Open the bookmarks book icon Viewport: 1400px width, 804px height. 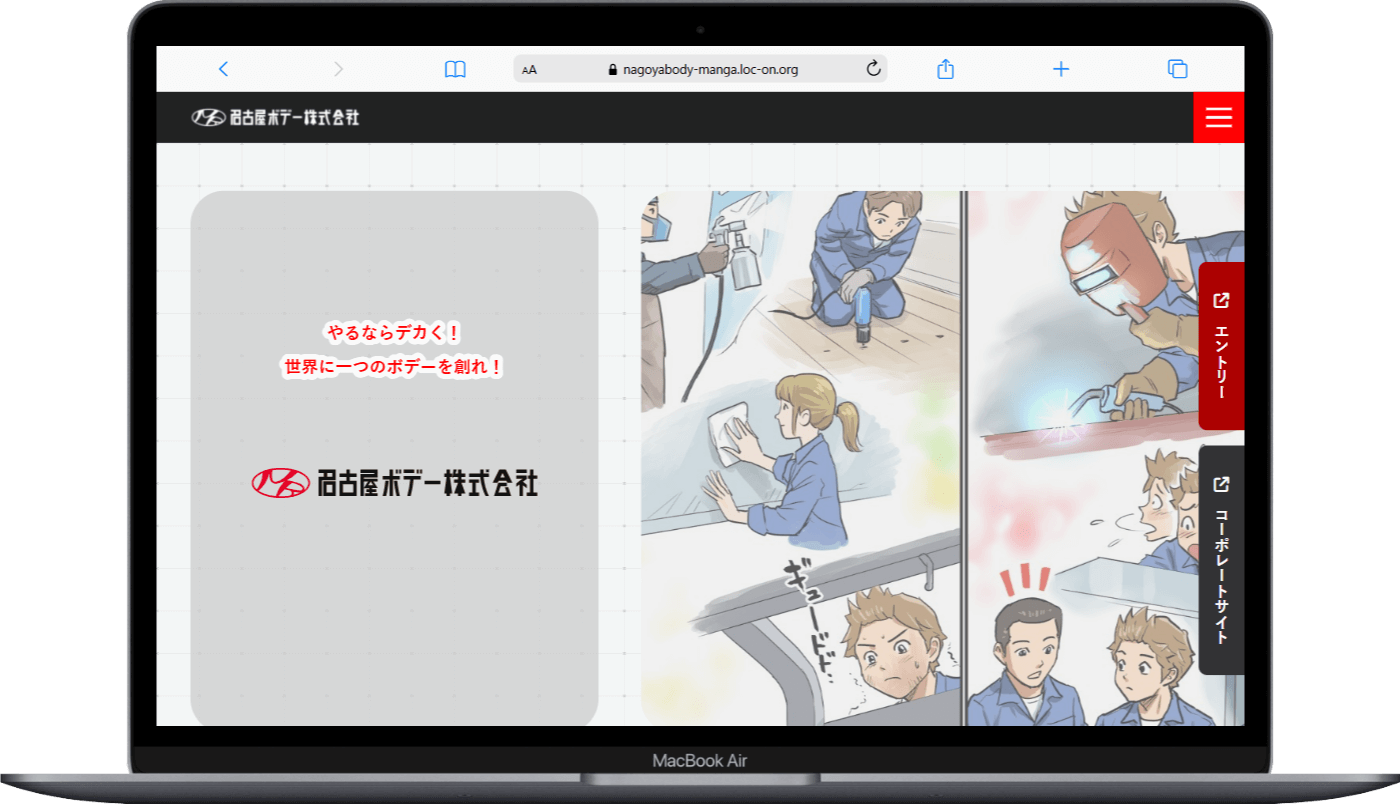tap(455, 69)
